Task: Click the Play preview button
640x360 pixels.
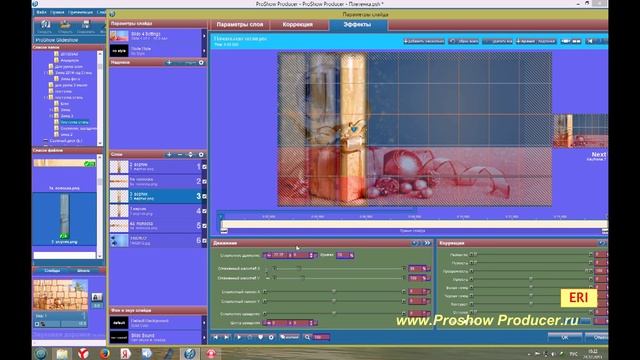Action: pyautogui.click(x=239, y=337)
